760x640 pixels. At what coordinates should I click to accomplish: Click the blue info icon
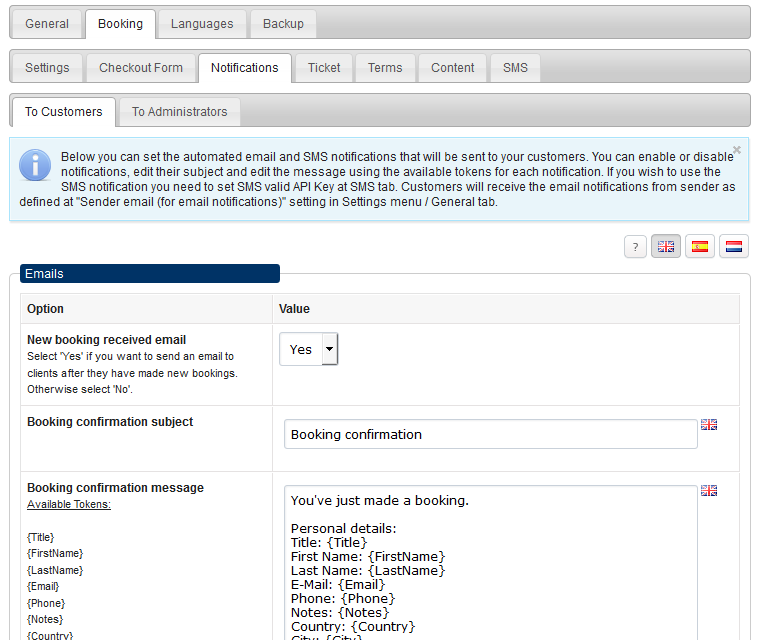coord(35,165)
